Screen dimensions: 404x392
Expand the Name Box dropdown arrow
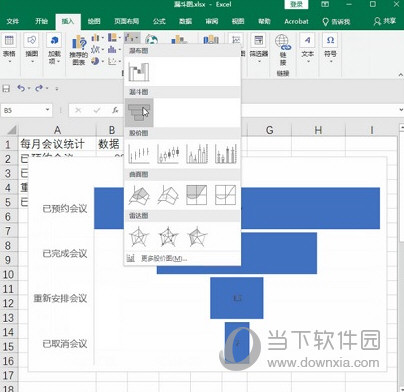coord(48,110)
